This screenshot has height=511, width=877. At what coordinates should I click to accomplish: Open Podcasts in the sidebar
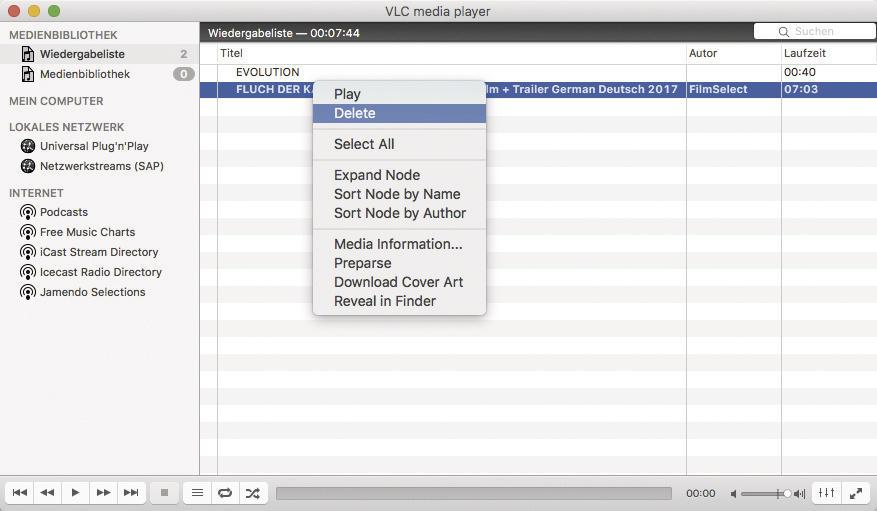[100, 212]
